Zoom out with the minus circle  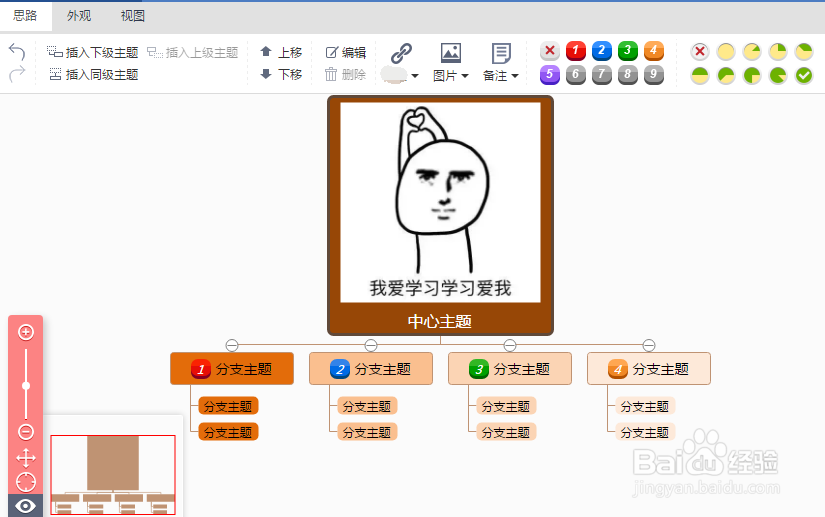(x=26, y=432)
